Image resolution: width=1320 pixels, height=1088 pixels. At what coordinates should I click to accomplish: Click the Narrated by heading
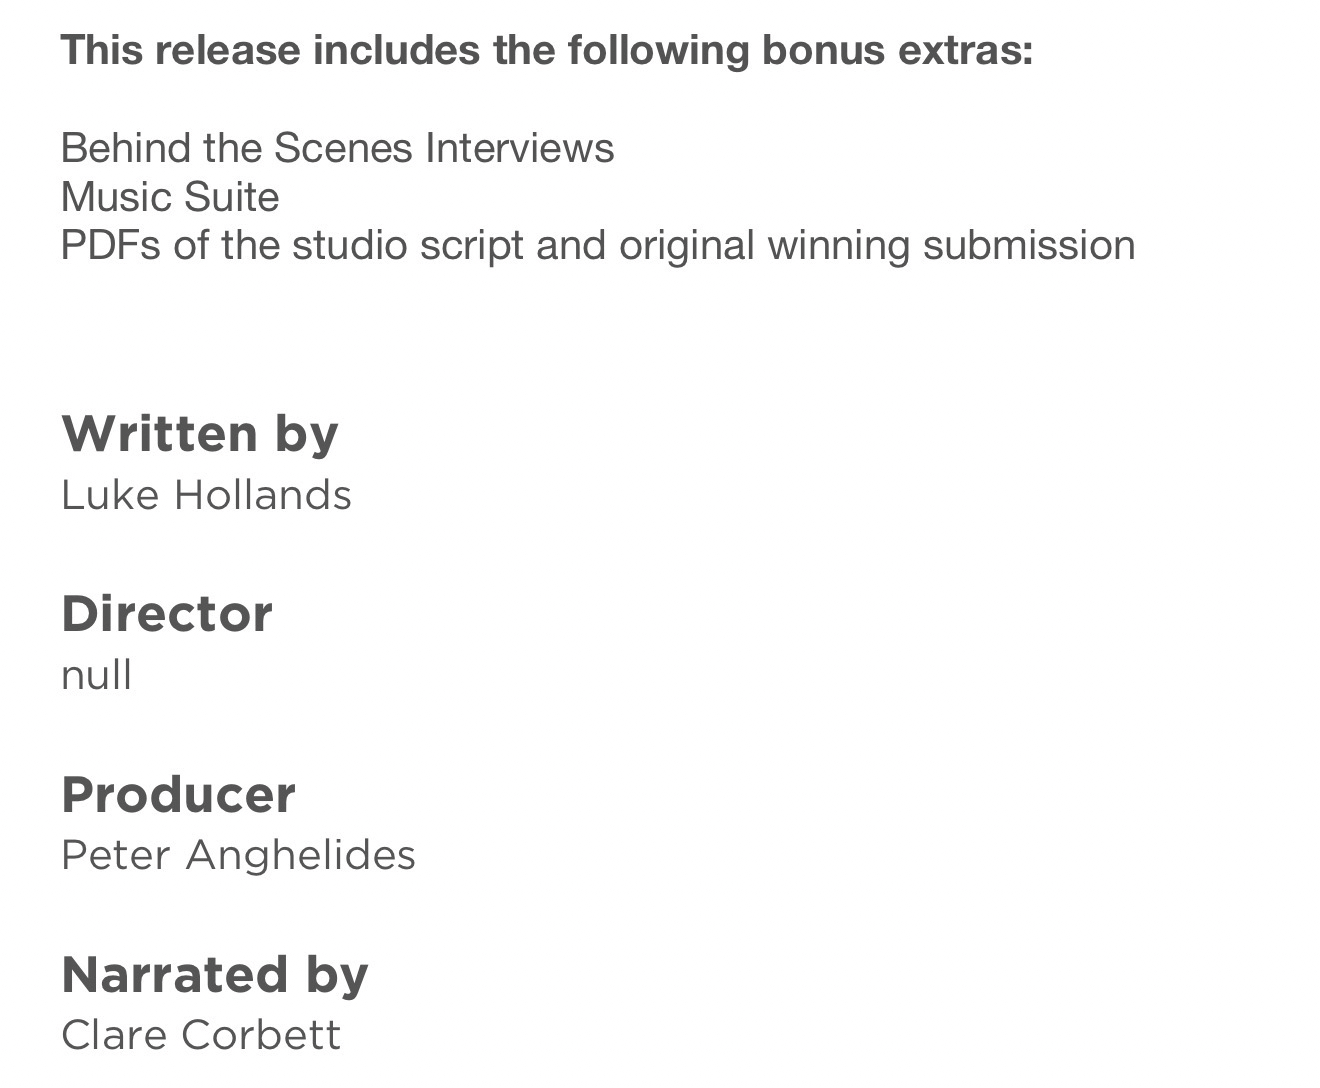click(x=215, y=974)
